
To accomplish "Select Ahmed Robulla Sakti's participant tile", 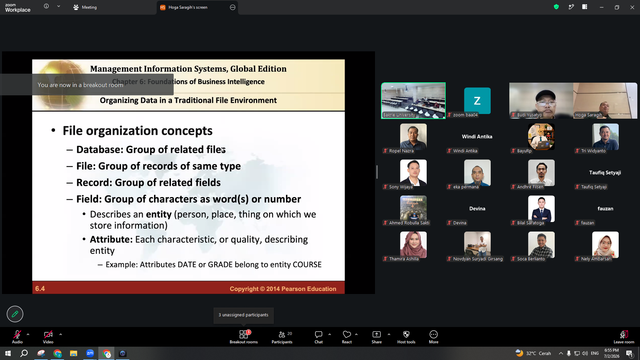I will coord(413,209).
